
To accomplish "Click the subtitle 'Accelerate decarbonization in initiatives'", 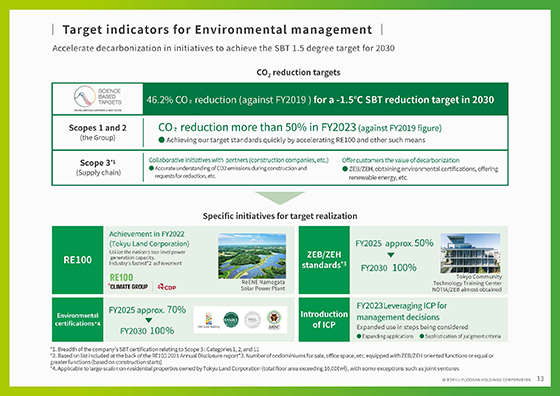I will 223,48.
